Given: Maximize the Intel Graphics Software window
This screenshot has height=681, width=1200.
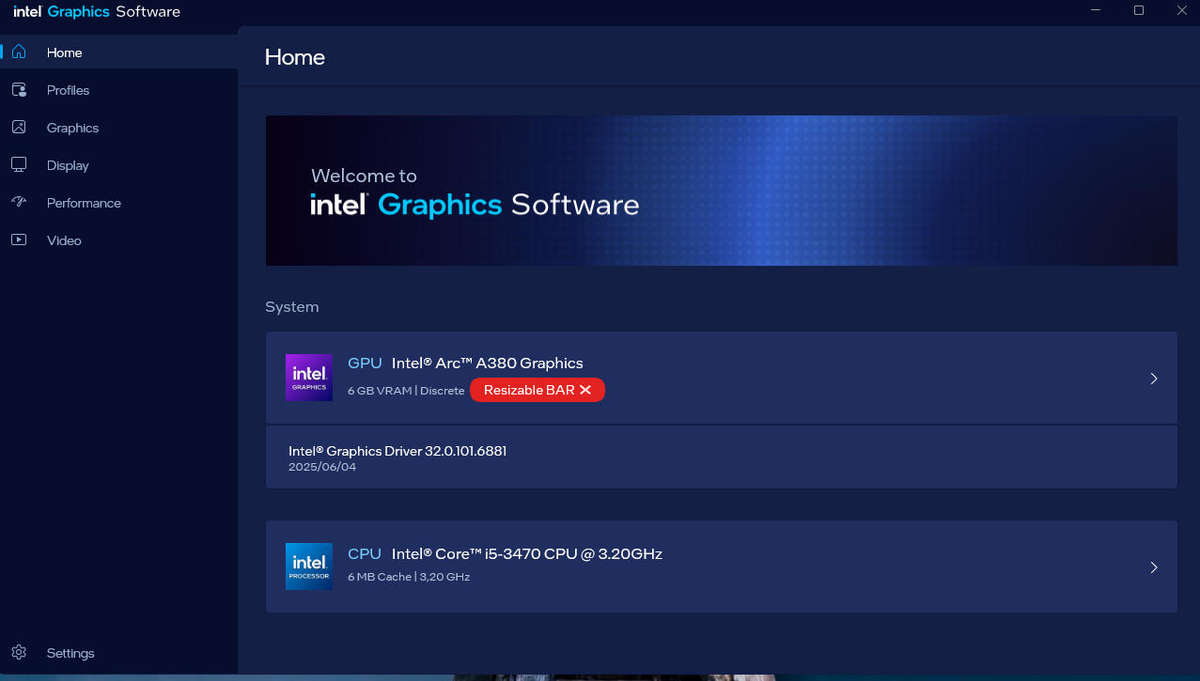Looking at the screenshot, I should (x=1138, y=11).
